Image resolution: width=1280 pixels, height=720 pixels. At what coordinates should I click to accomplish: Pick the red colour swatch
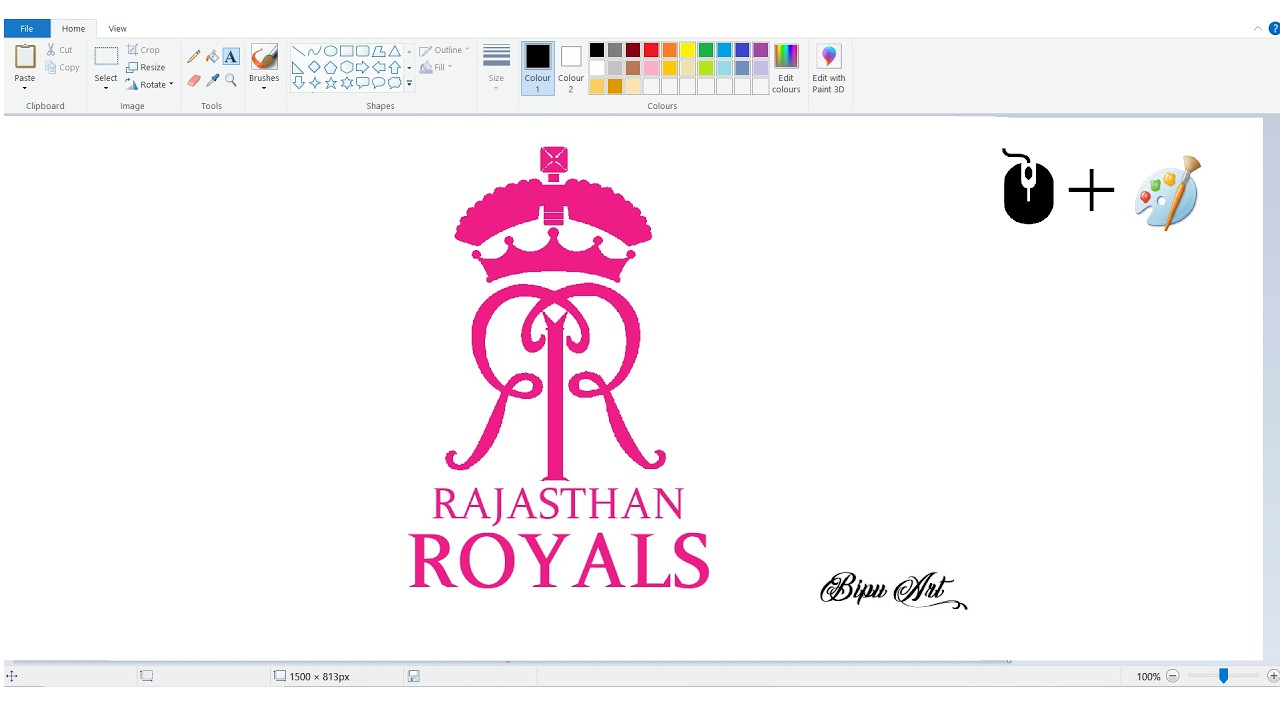(651, 50)
